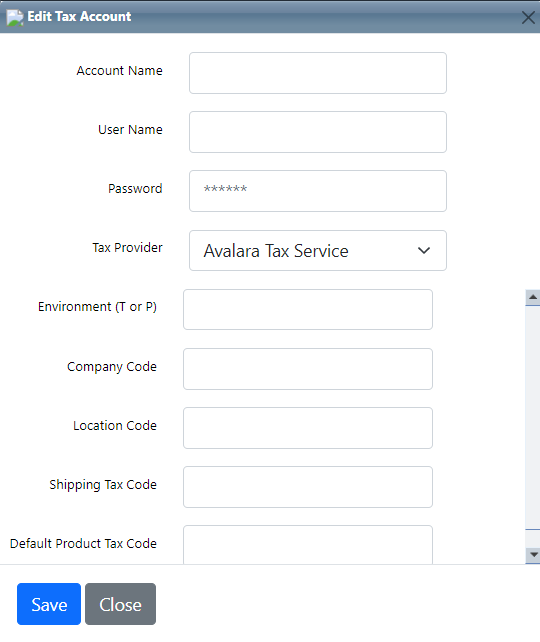Focus the Account Name field
The image size is (540, 642).
coord(318,73)
